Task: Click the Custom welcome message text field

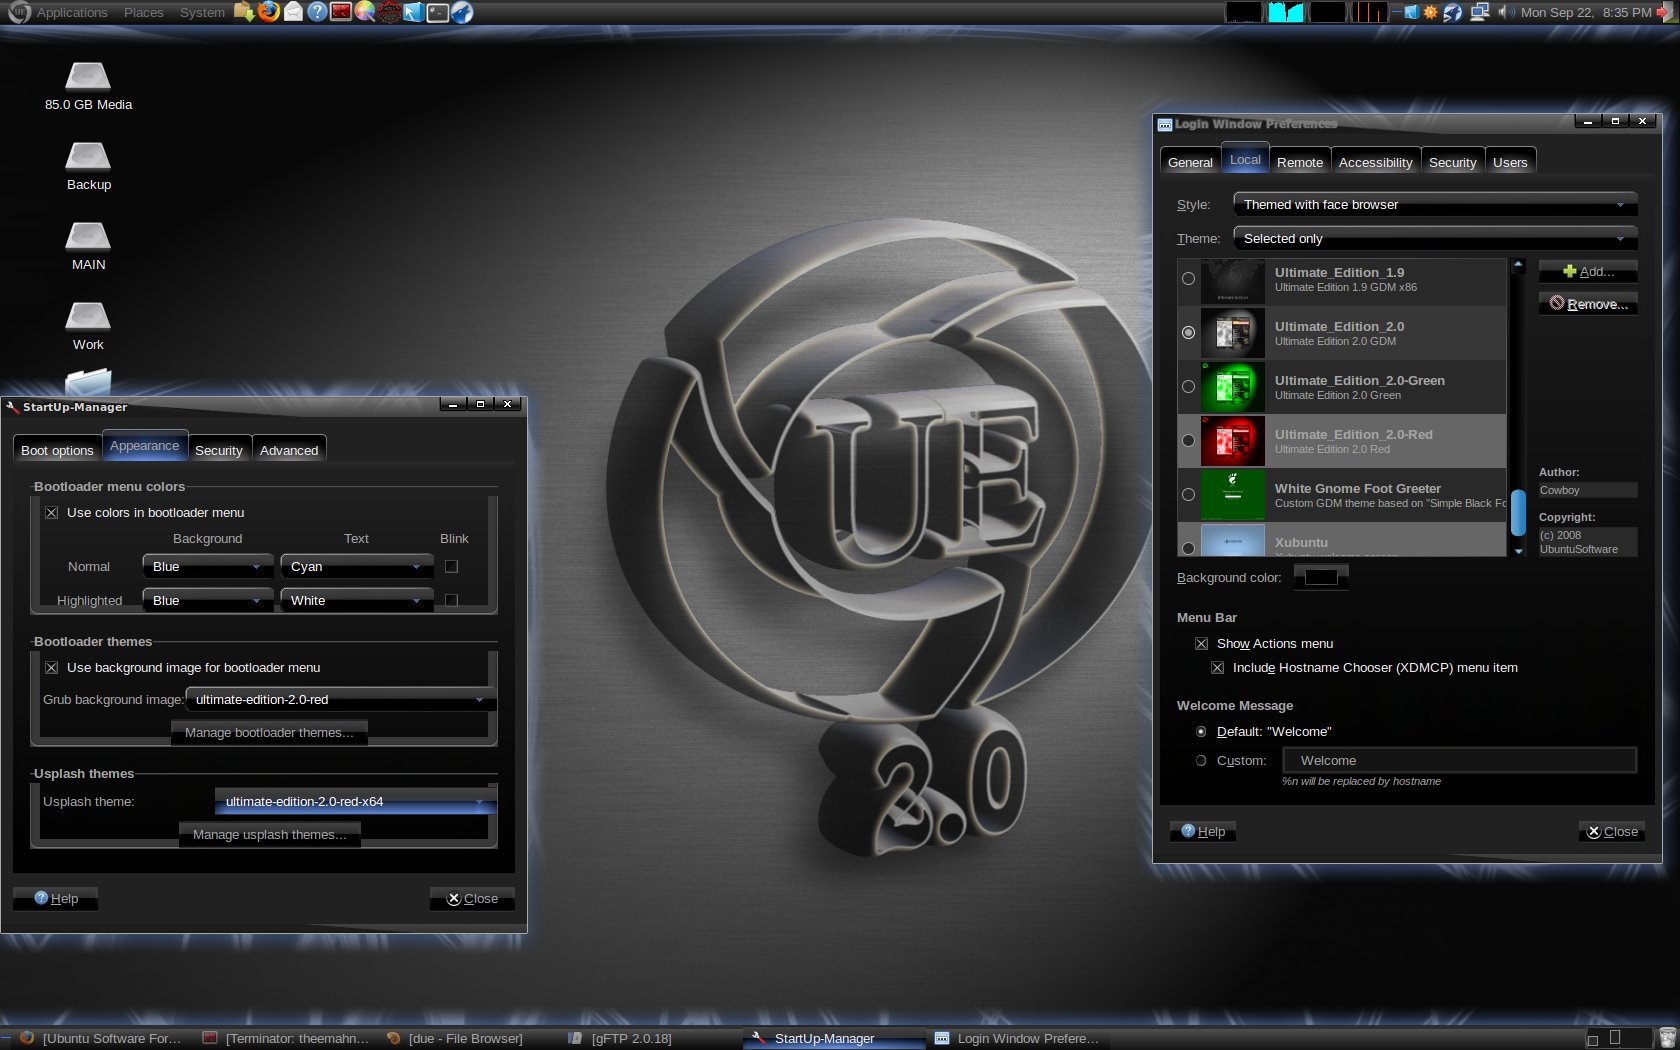Action: click(x=1460, y=760)
